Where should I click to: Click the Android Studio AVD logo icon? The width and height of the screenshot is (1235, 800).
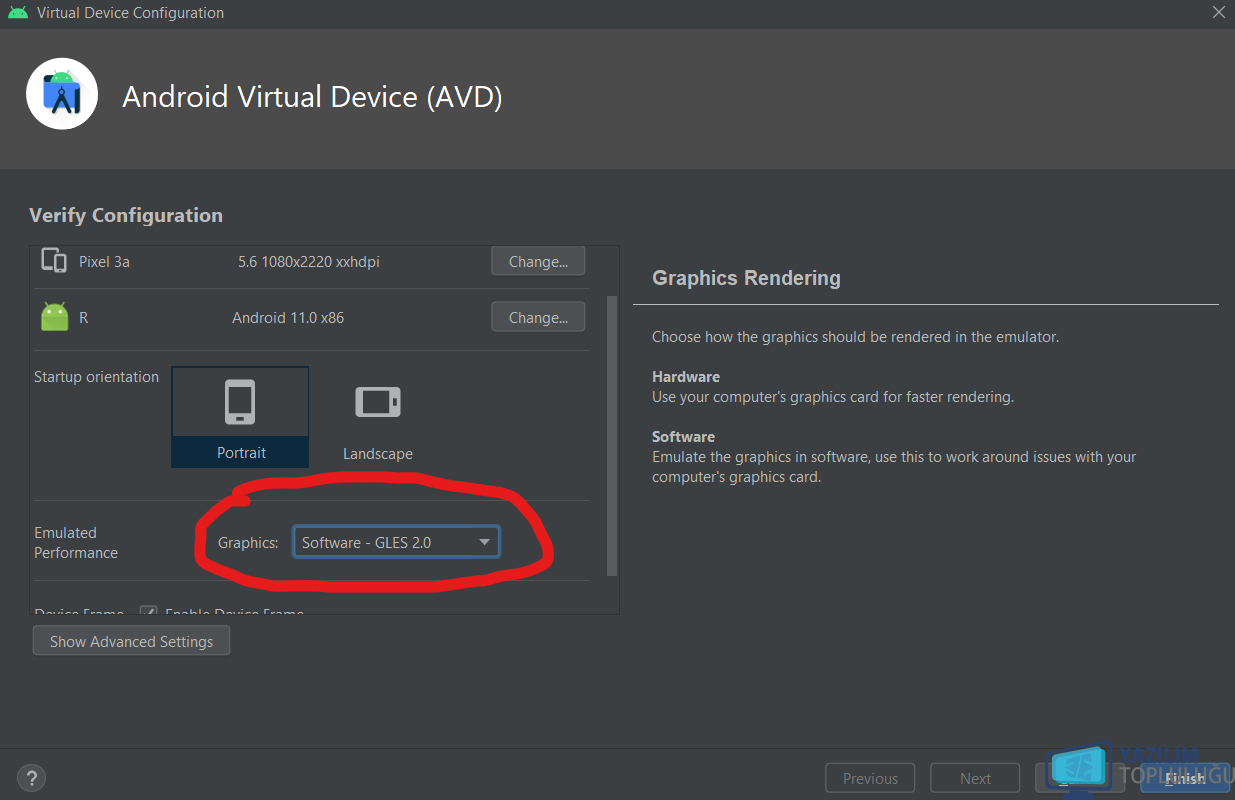tap(62, 93)
